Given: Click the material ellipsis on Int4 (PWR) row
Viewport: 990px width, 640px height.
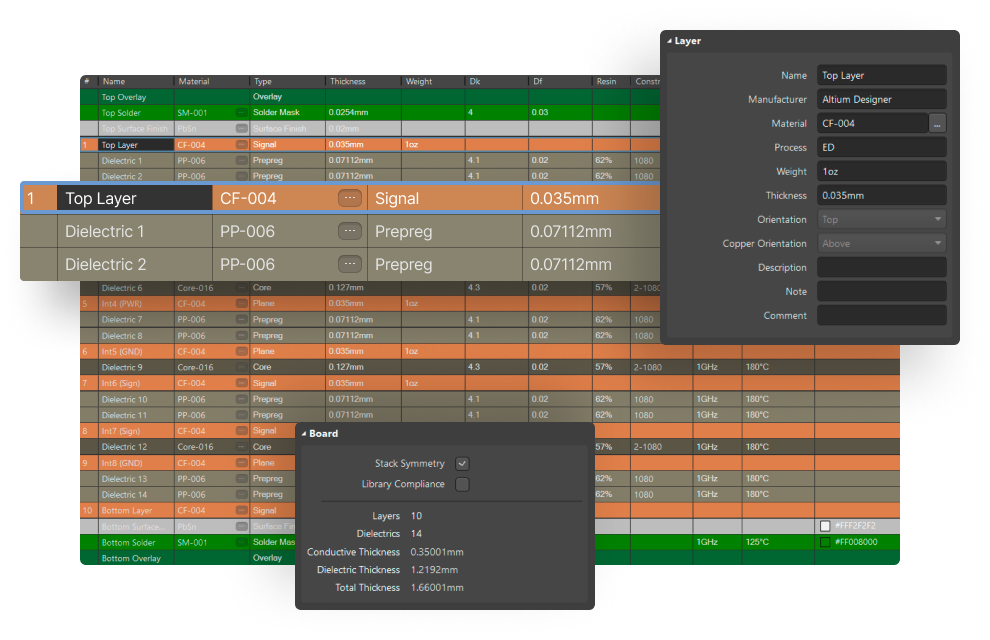Looking at the screenshot, I should coord(241,304).
